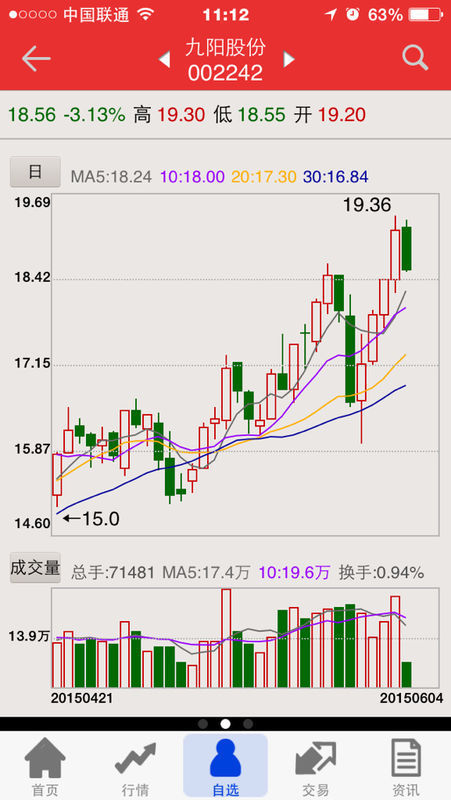Tap the 总手:71481 volume label
The height and width of the screenshot is (800, 451).
[x=112, y=572]
